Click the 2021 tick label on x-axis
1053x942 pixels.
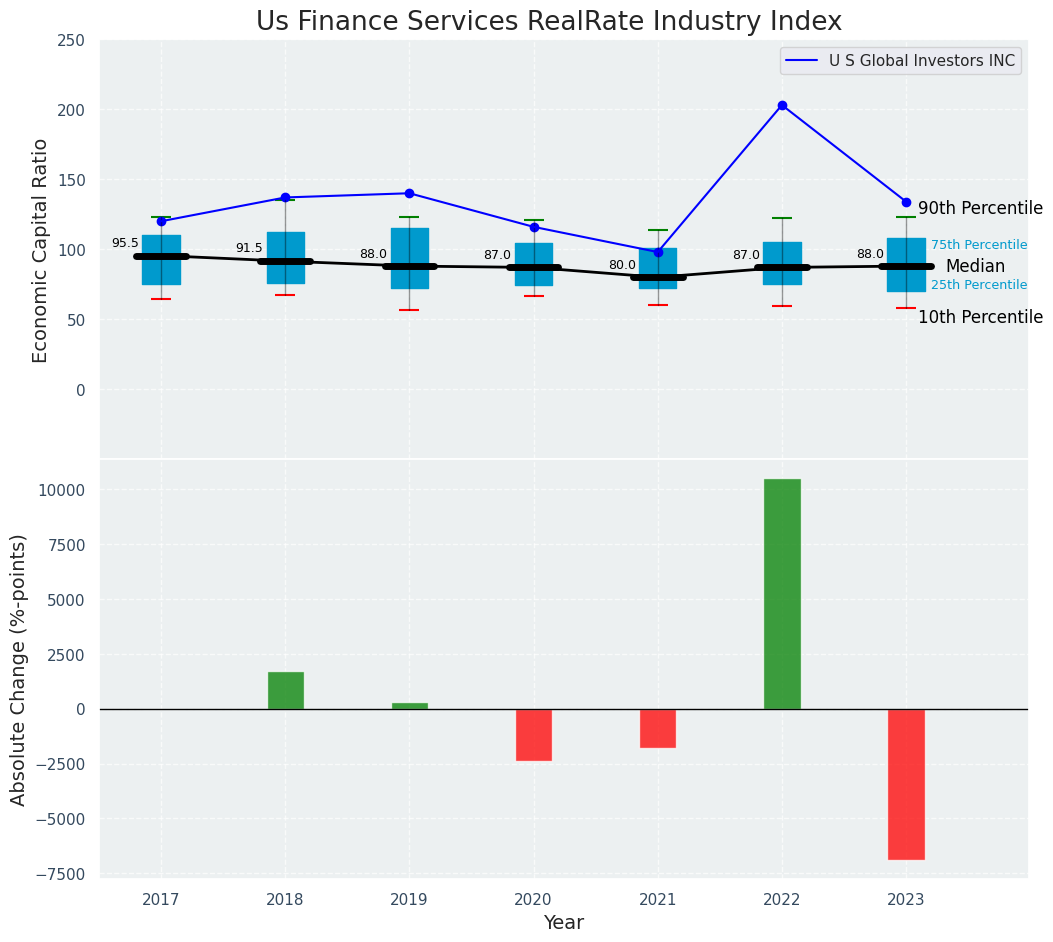click(658, 900)
